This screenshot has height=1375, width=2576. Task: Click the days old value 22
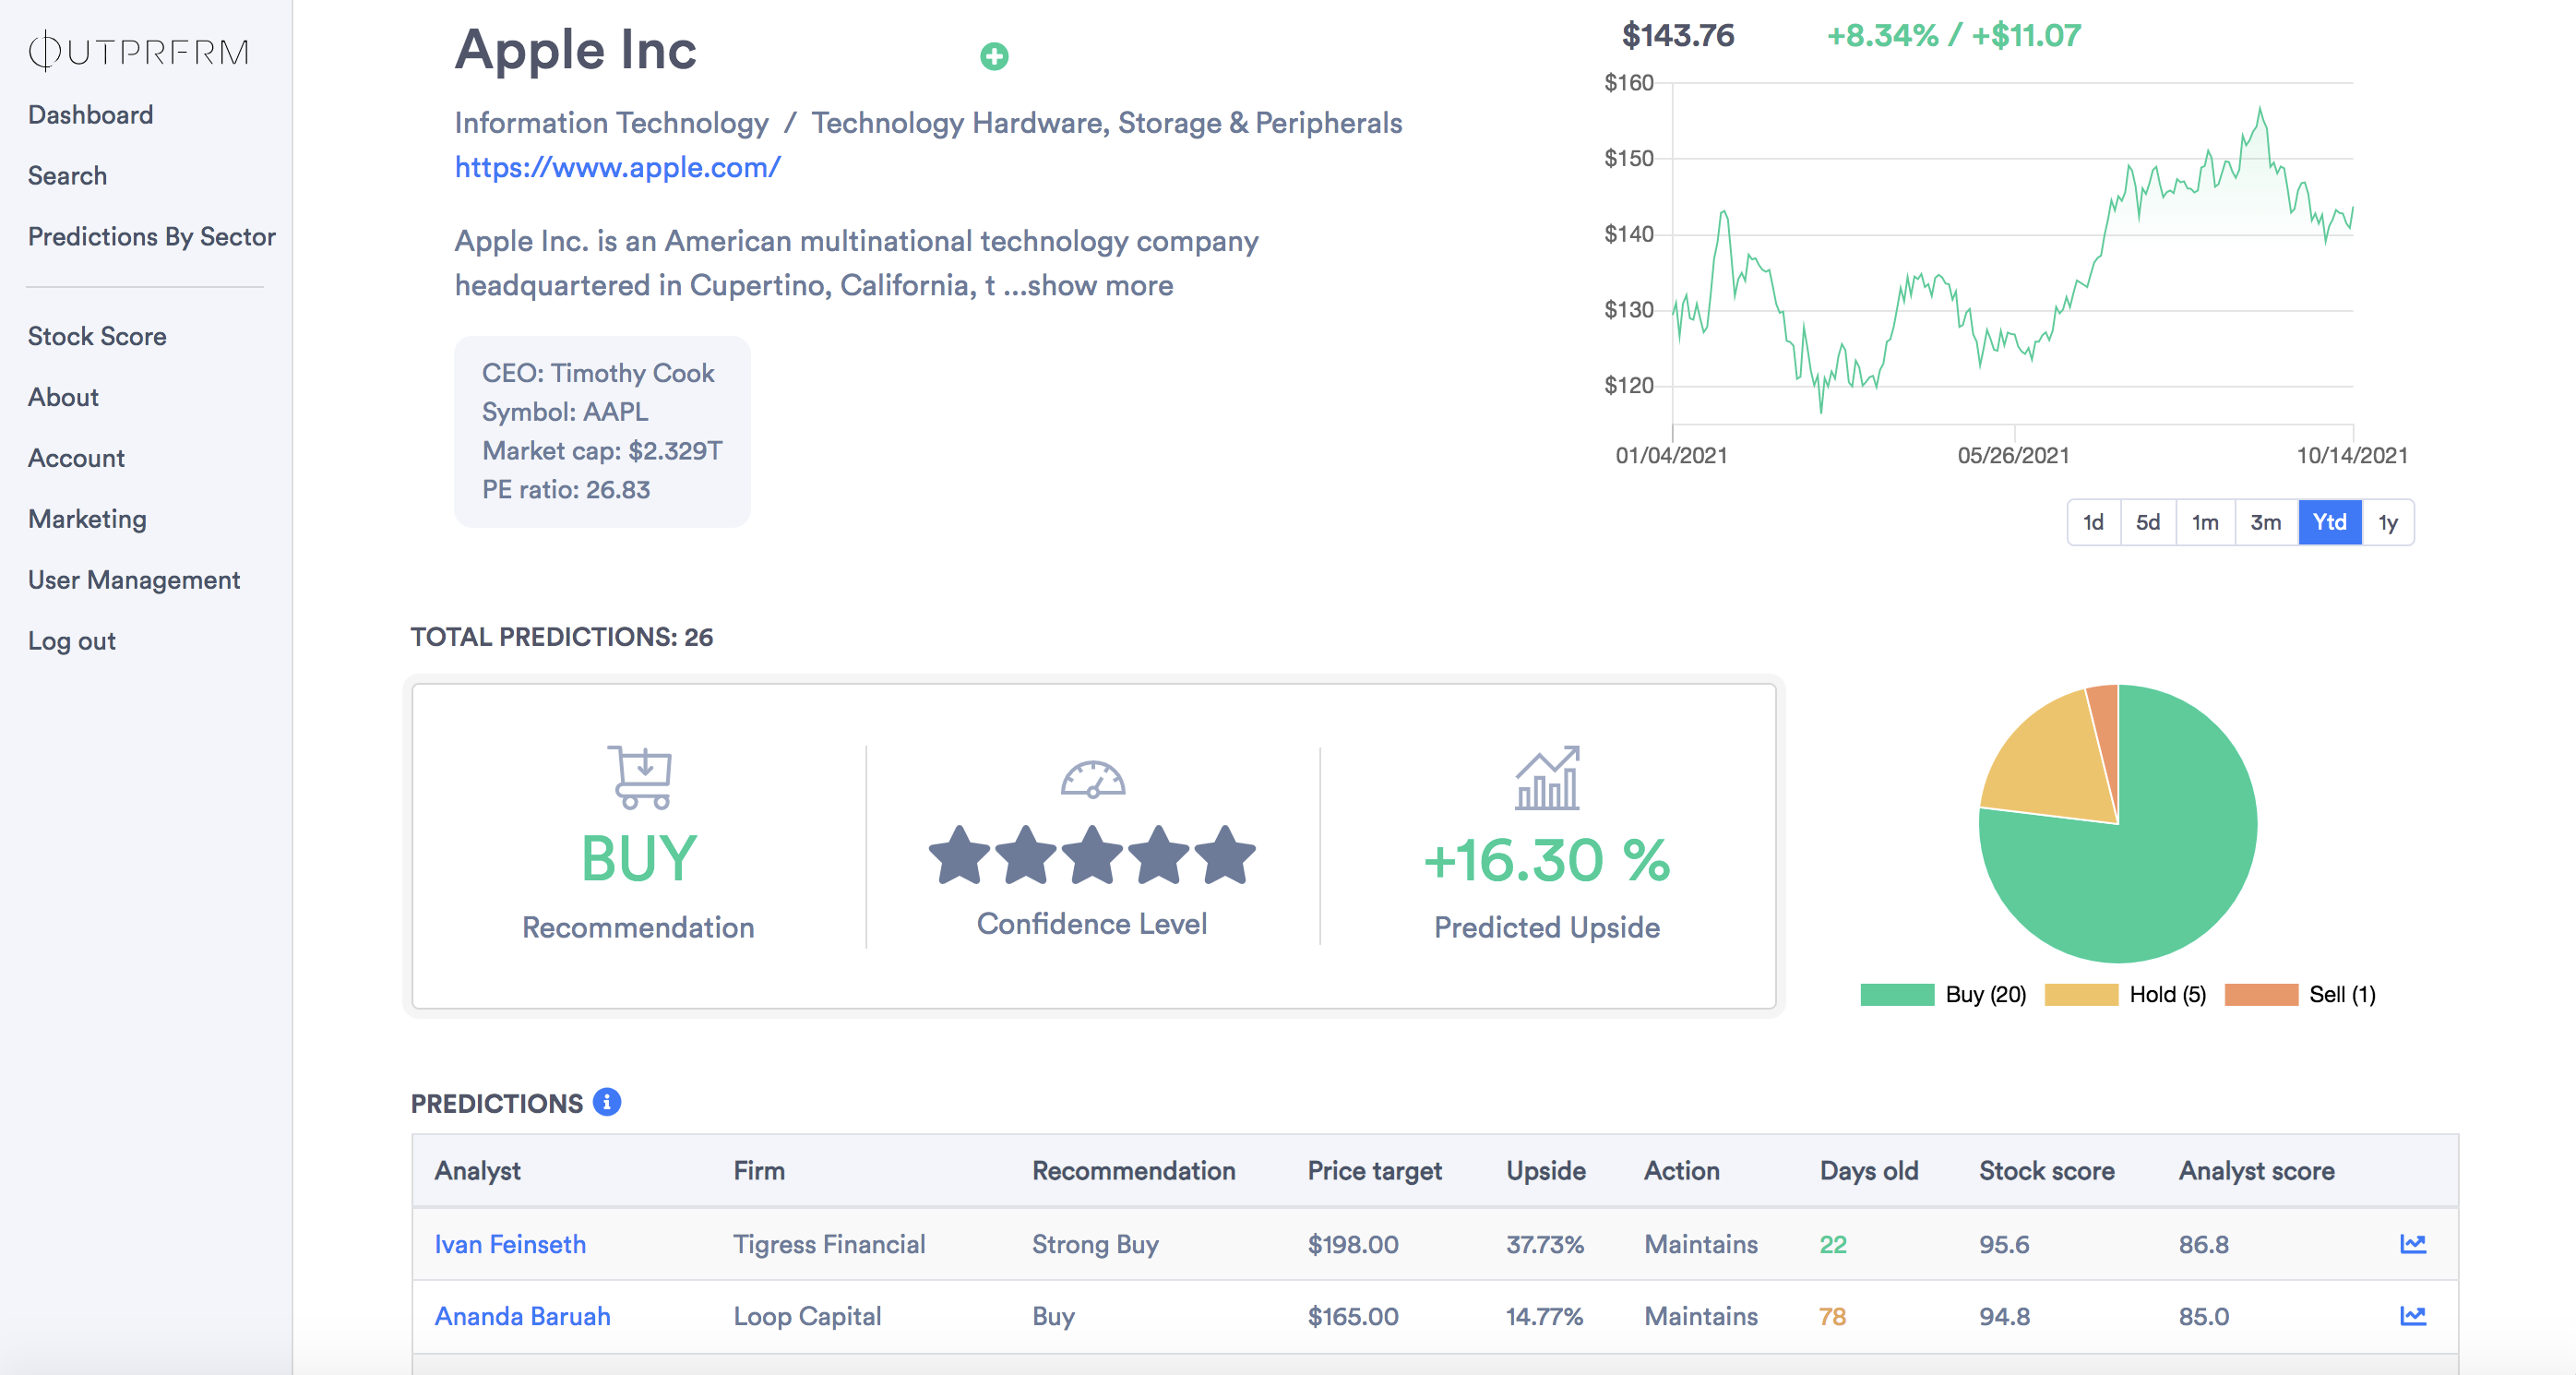pos(1833,1244)
